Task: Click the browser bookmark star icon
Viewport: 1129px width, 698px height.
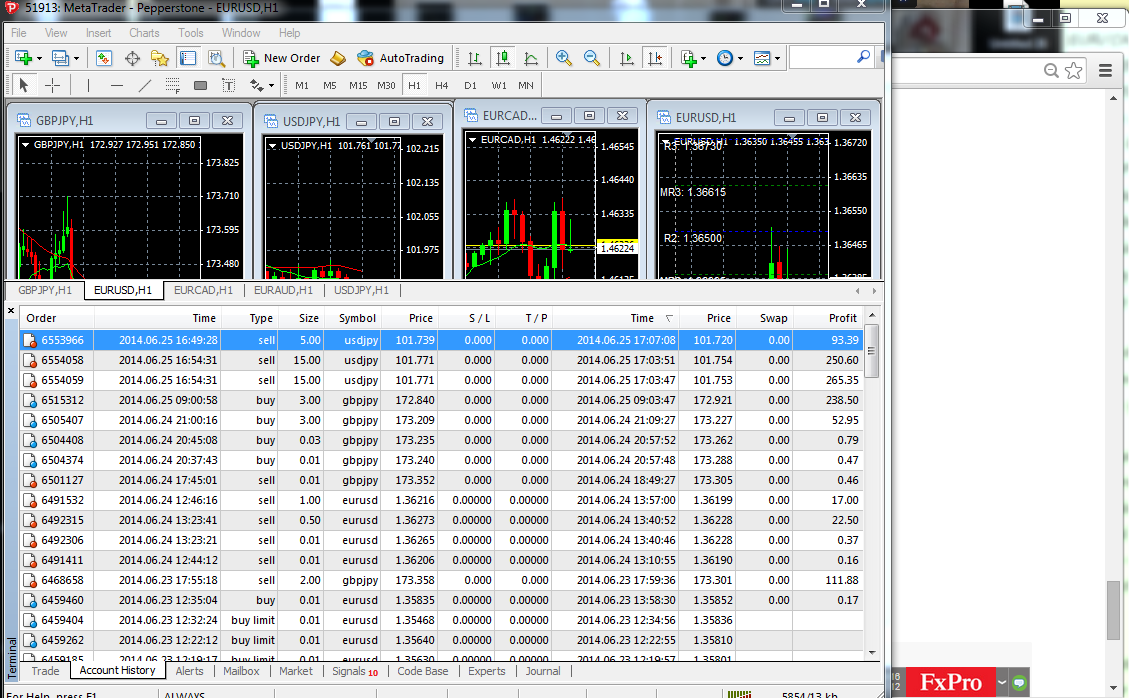Action: (1074, 71)
